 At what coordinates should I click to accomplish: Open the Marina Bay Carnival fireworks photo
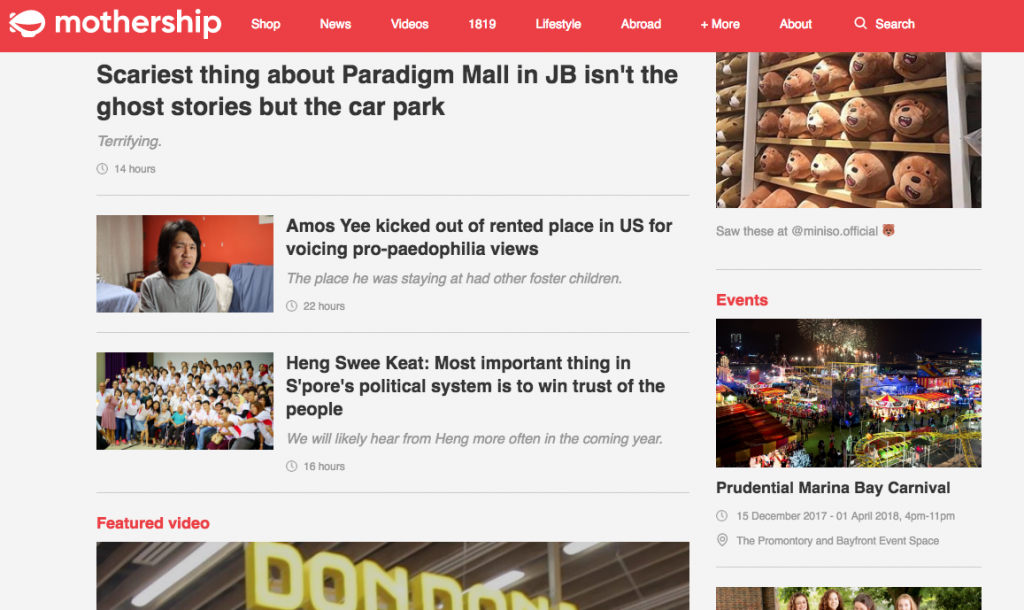[848, 393]
